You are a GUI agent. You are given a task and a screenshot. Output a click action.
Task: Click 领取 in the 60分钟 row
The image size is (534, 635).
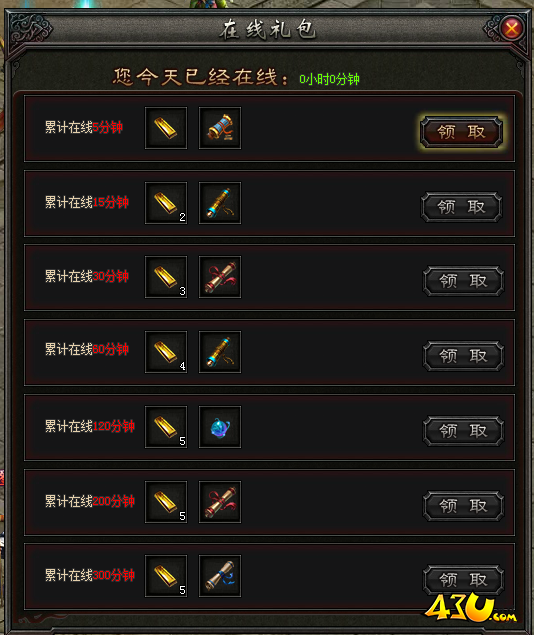tap(463, 356)
